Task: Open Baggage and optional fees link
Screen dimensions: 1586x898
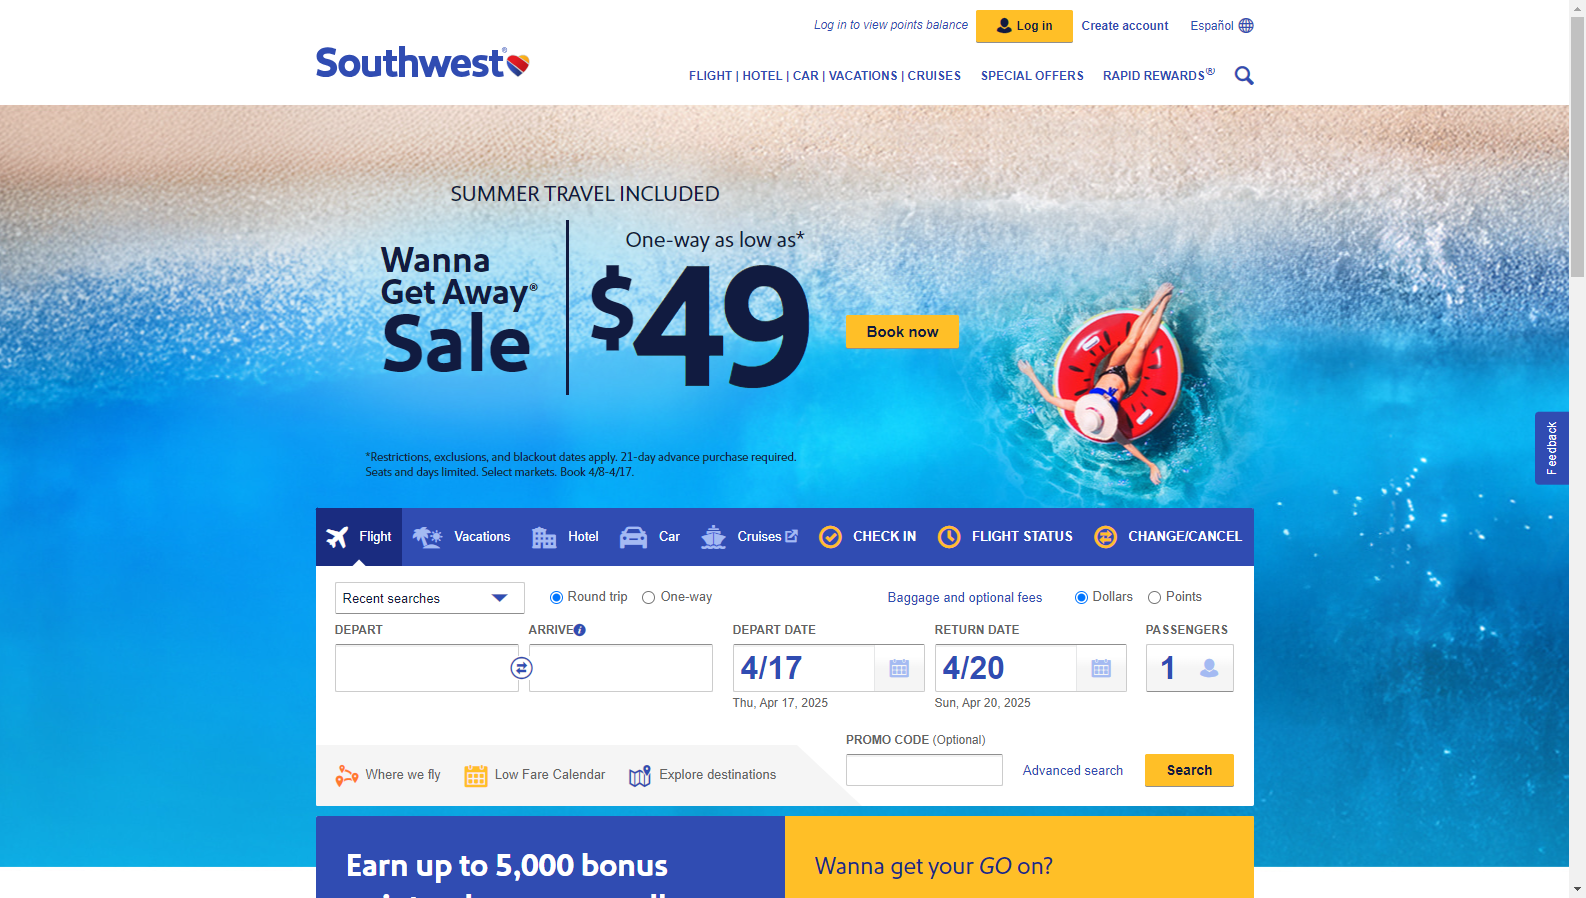Action: click(965, 598)
